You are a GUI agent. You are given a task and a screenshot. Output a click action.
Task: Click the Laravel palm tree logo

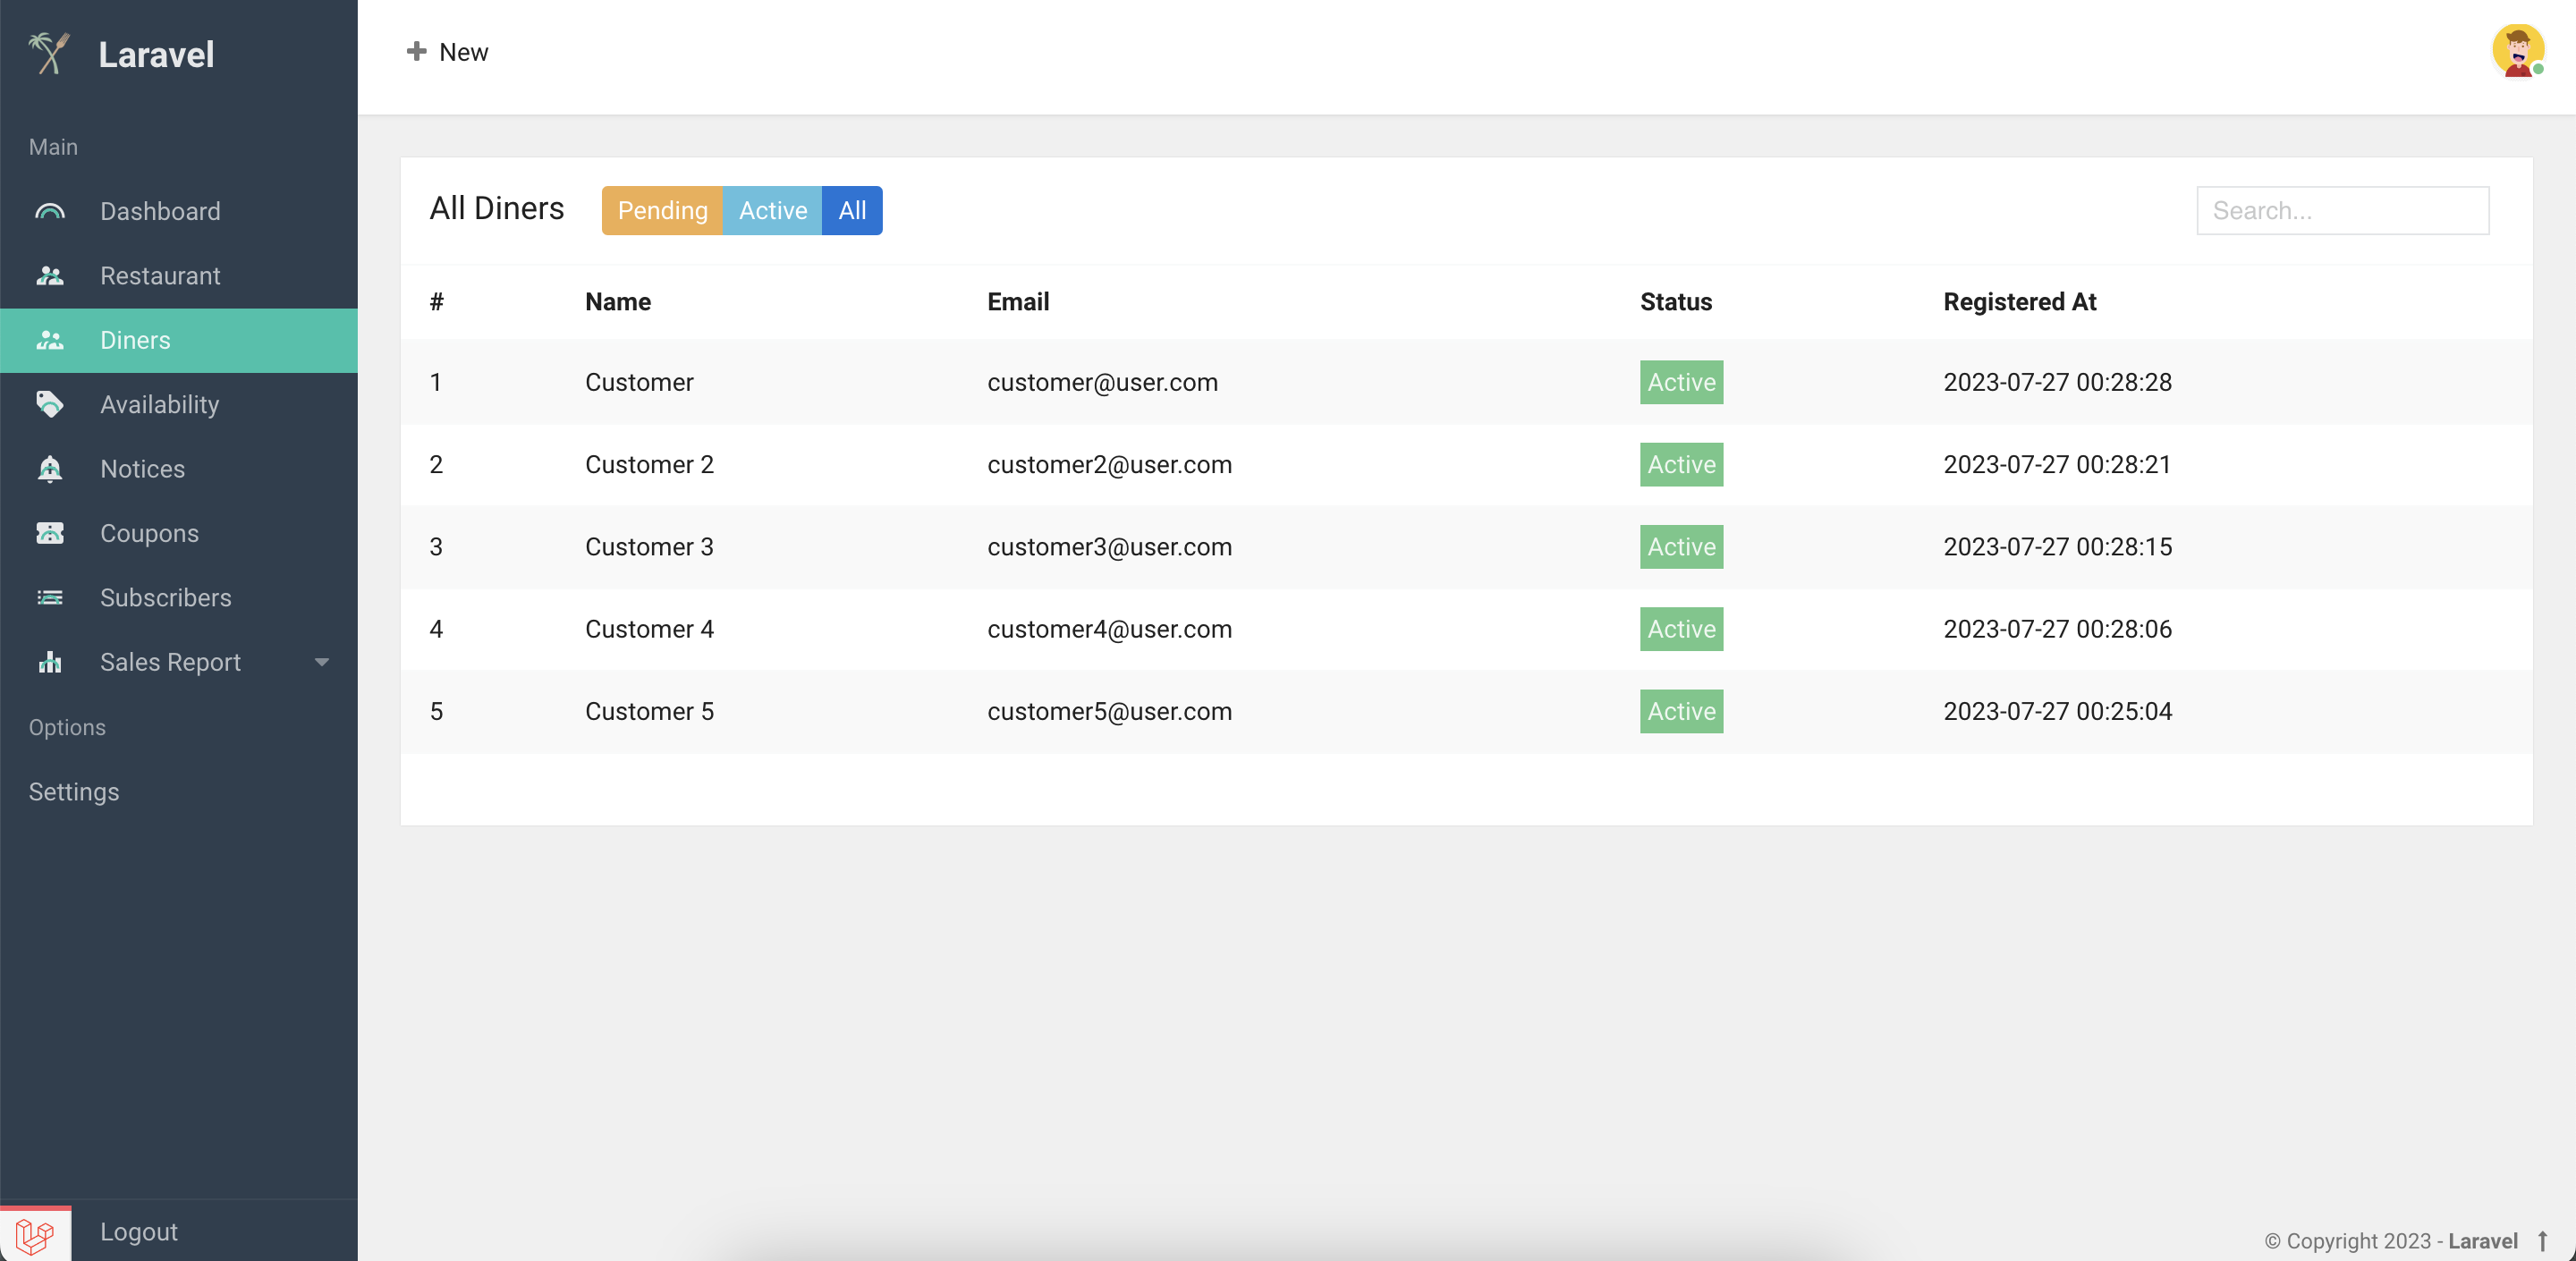(x=50, y=53)
